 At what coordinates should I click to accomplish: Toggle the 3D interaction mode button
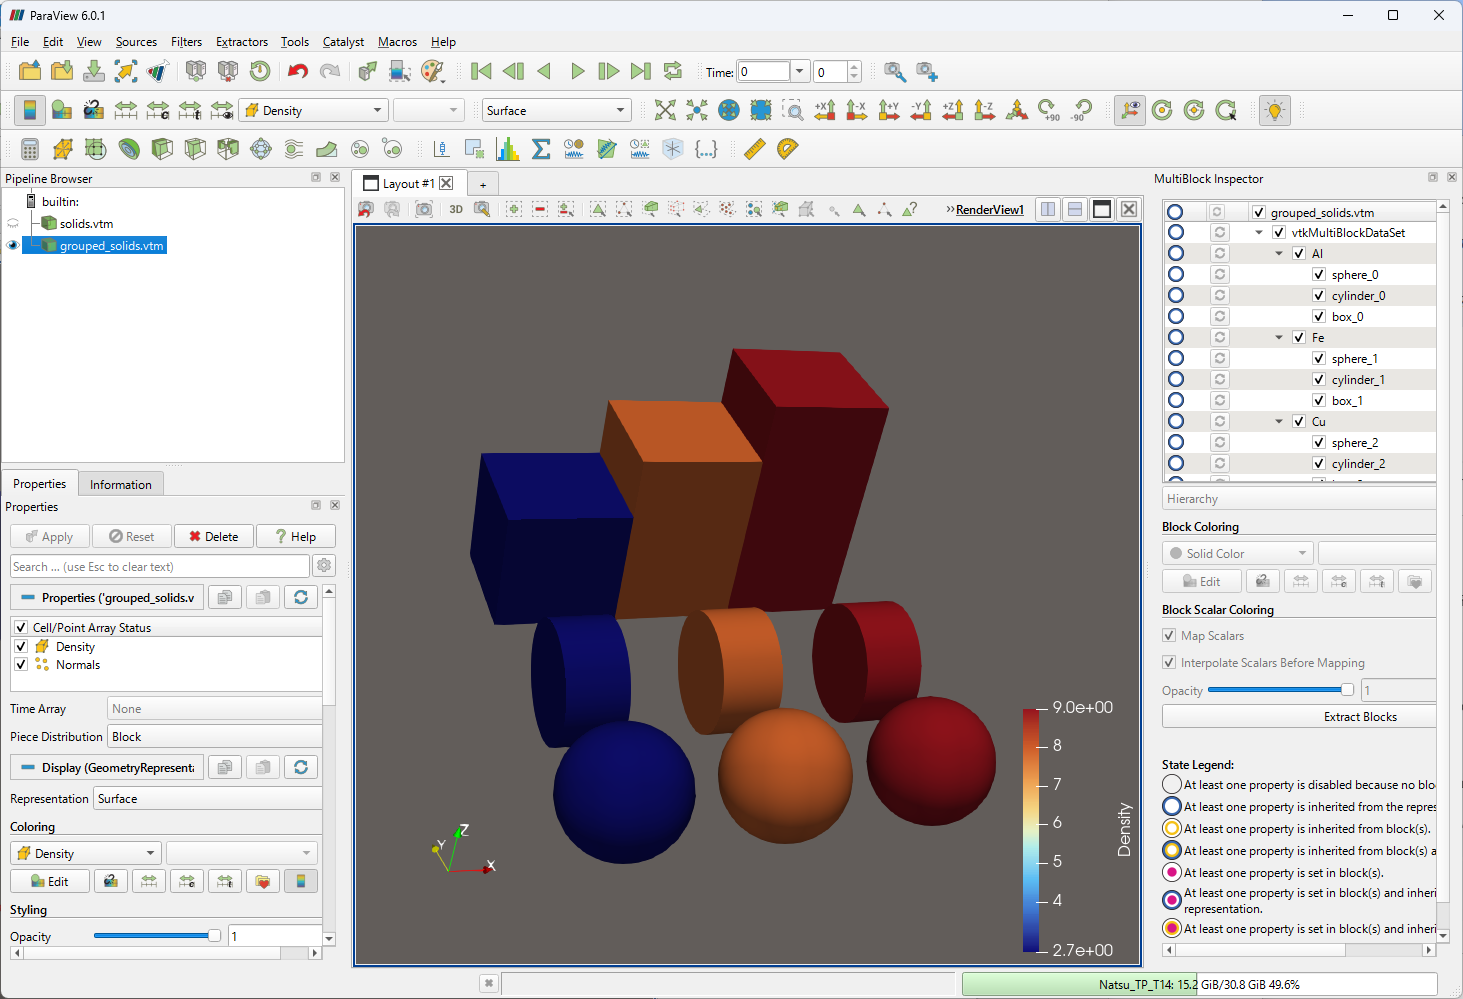point(456,209)
